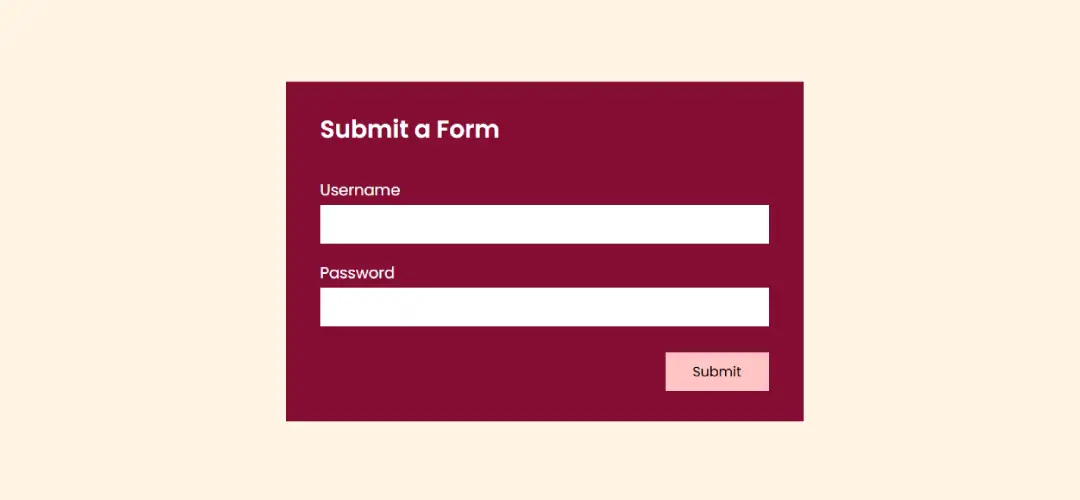Activate the second text field of the form
The height and width of the screenshot is (500, 1080).
[544, 306]
